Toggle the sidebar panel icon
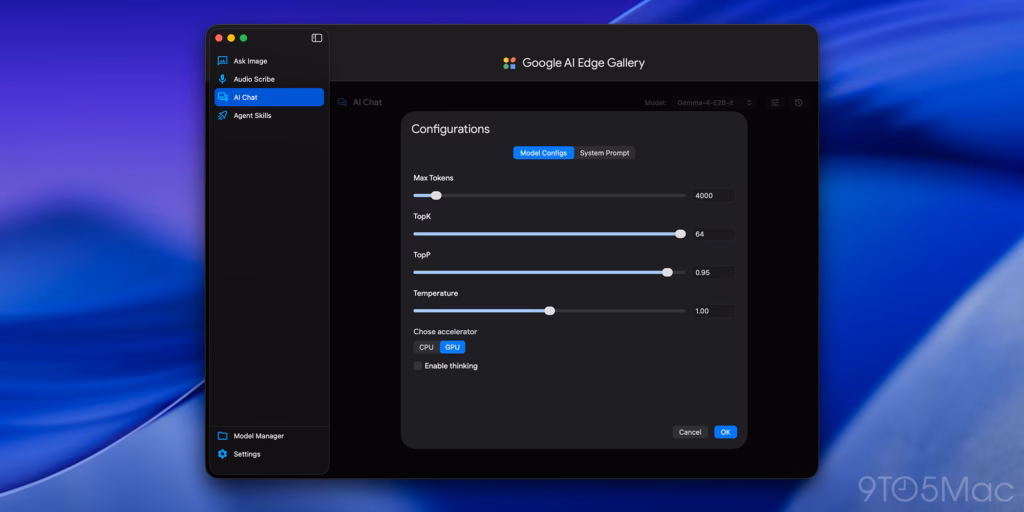Viewport: 1024px width, 512px height. click(317, 38)
